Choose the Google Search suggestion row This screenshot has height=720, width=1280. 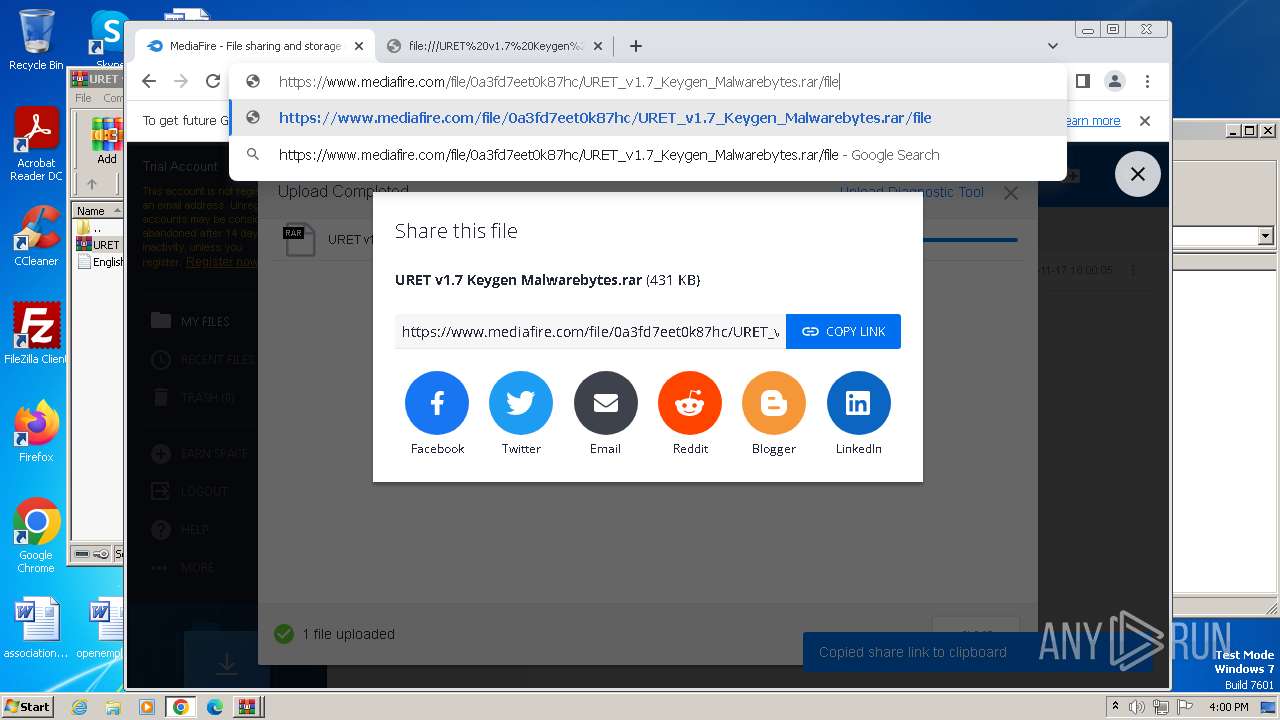648,155
